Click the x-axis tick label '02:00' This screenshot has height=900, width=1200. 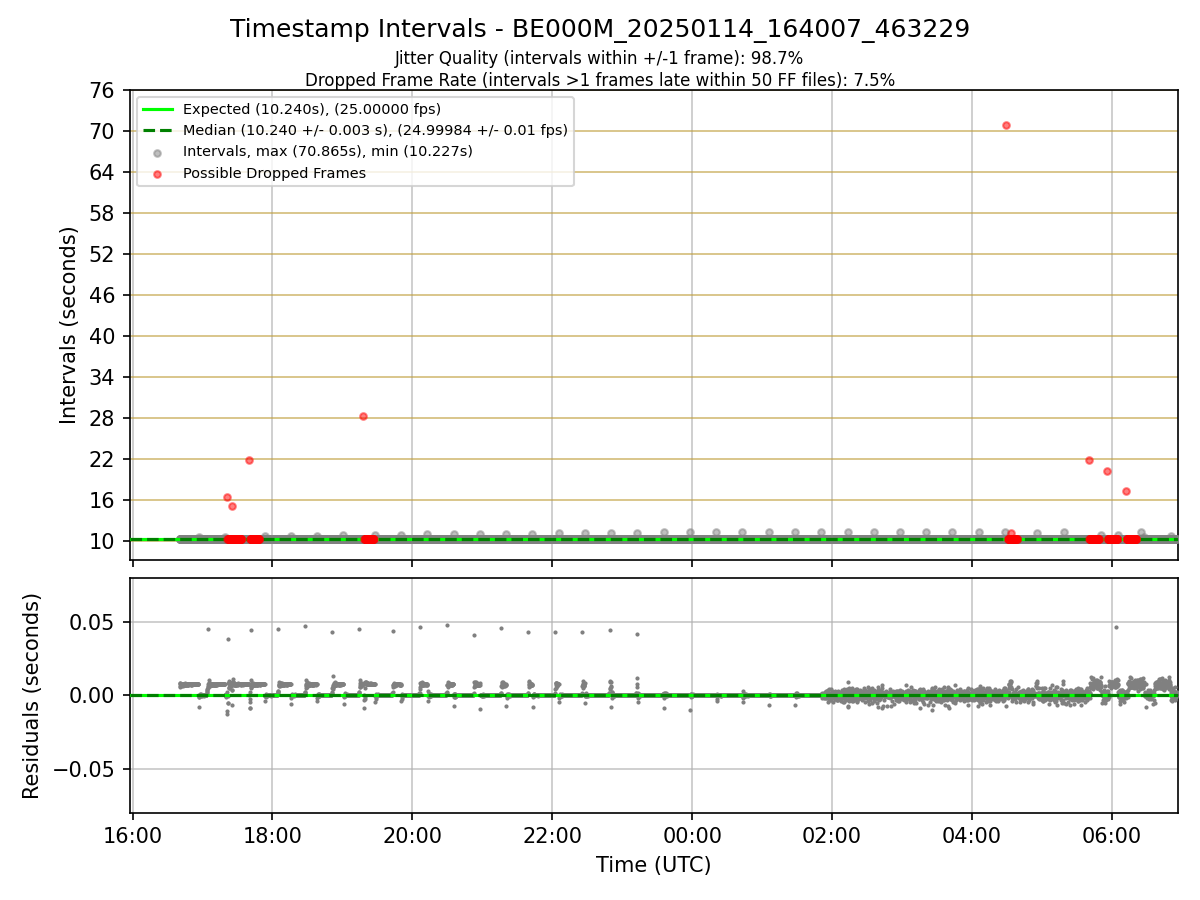[x=832, y=834]
